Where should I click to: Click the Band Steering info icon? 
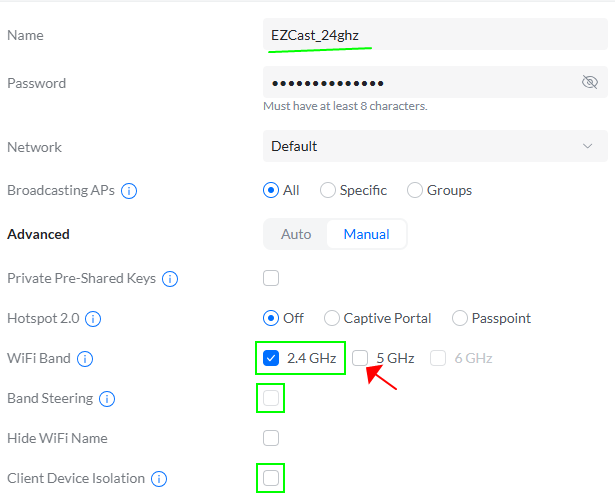(x=107, y=399)
